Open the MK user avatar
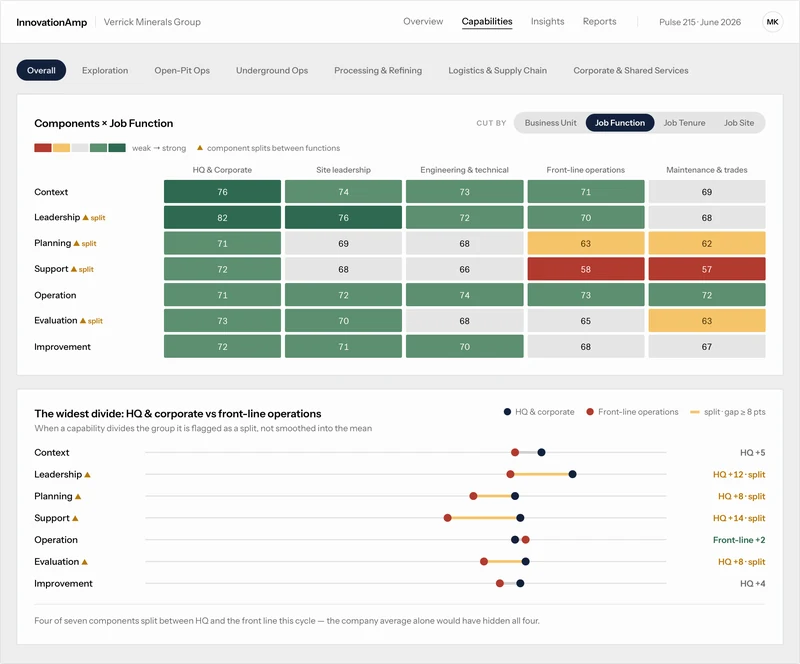The height and width of the screenshot is (664, 800). click(772, 22)
